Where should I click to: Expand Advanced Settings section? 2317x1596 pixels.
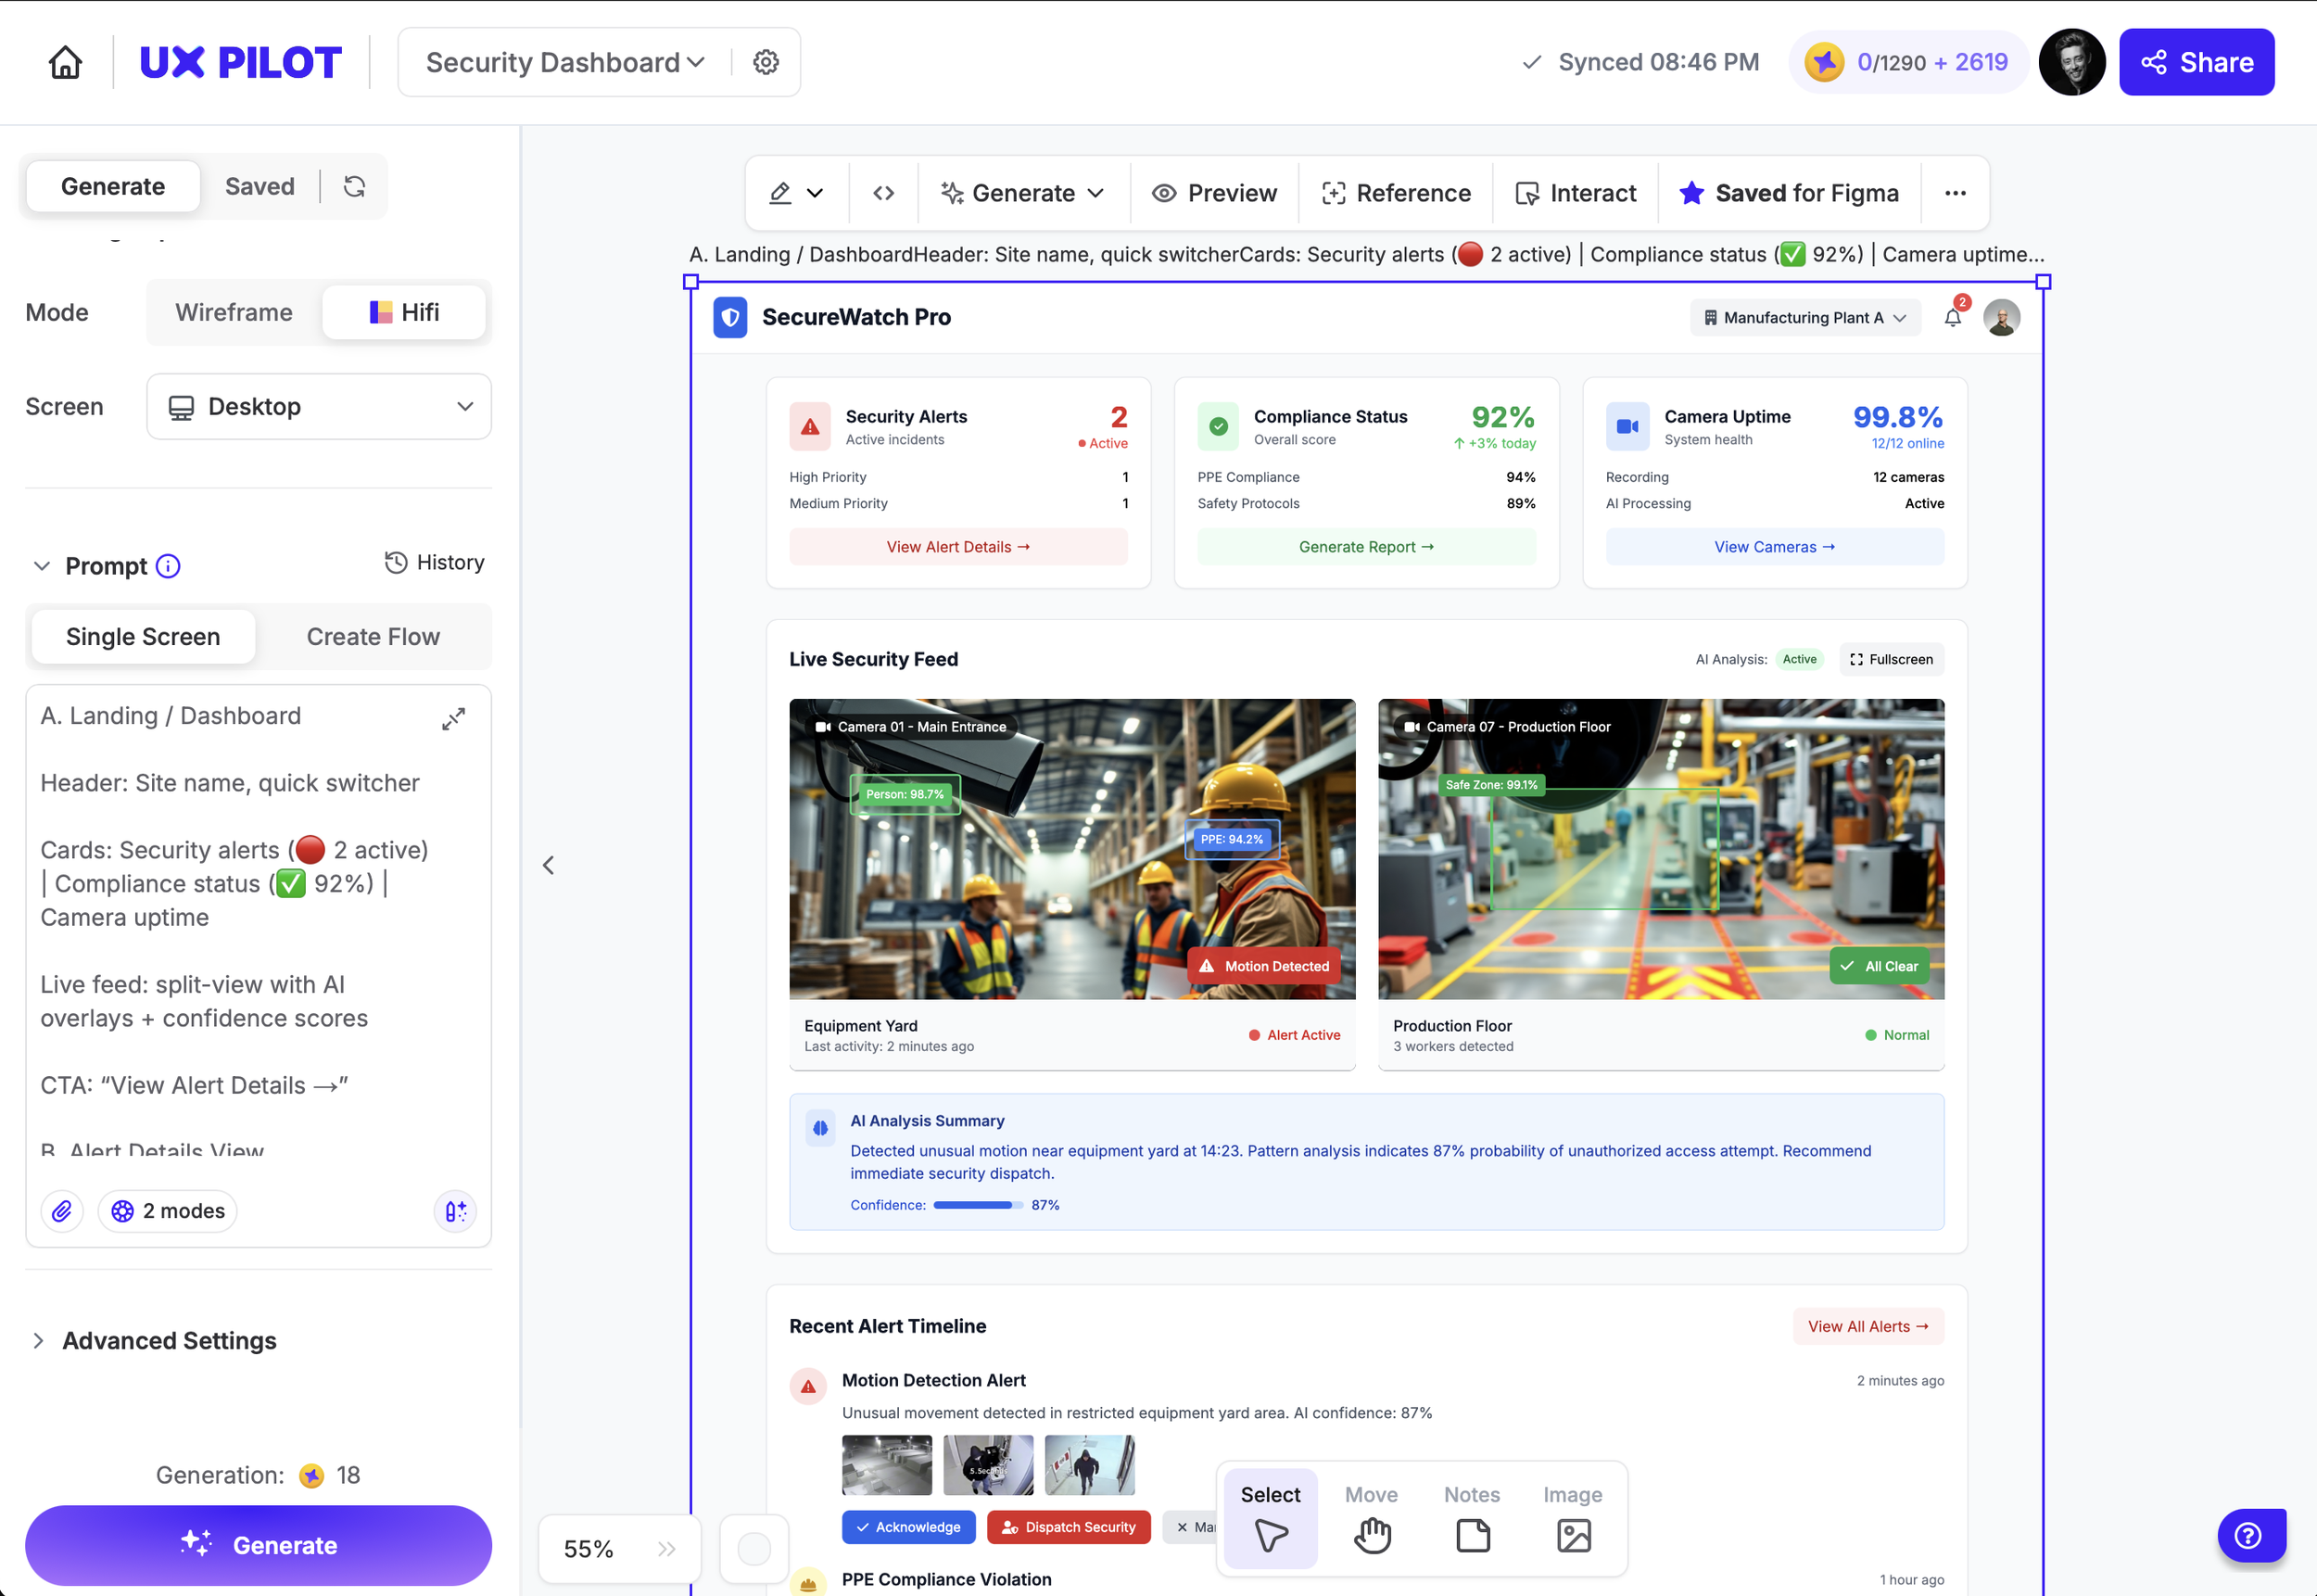[168, 1340]
